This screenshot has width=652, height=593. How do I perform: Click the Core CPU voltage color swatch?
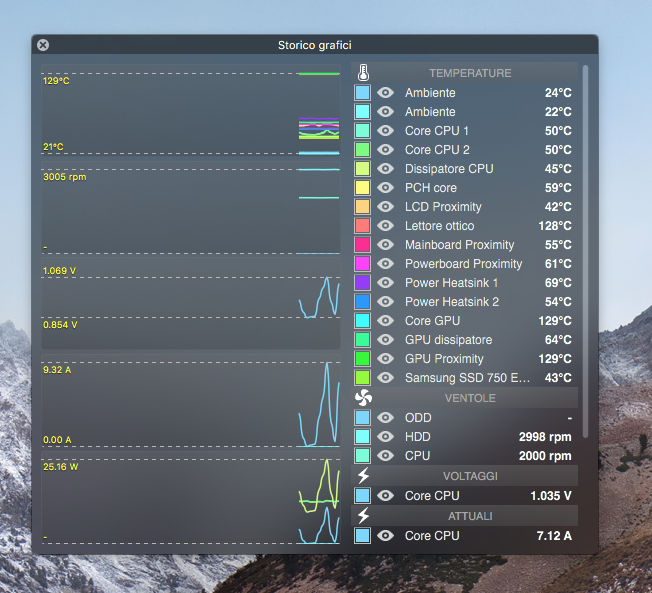[x=363, y=496]
